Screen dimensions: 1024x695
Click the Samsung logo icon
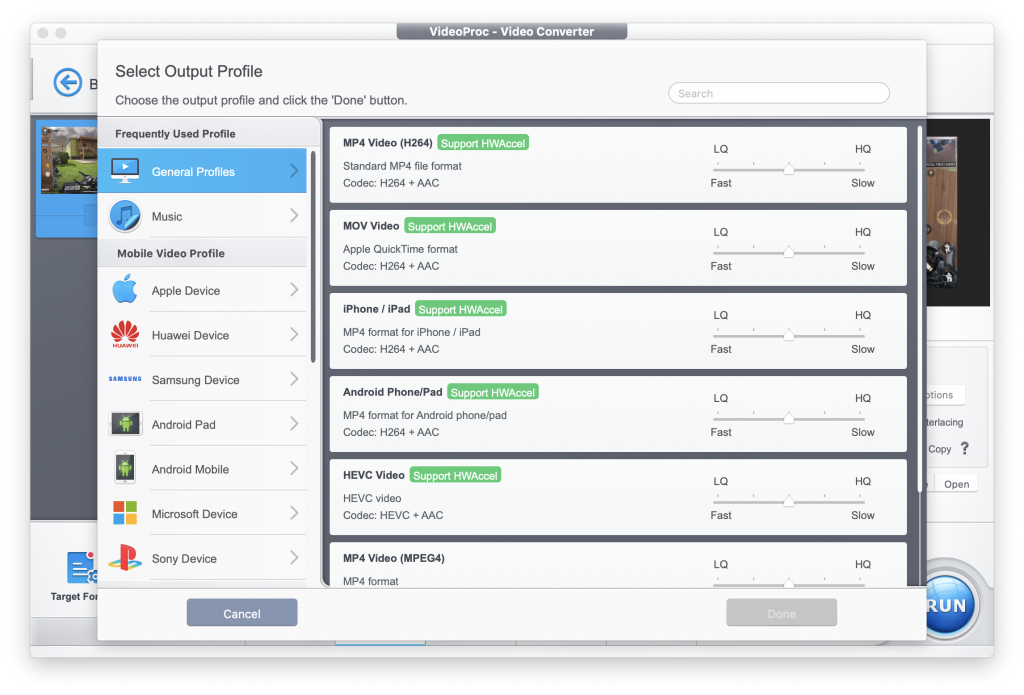click(x=125, y=379)
